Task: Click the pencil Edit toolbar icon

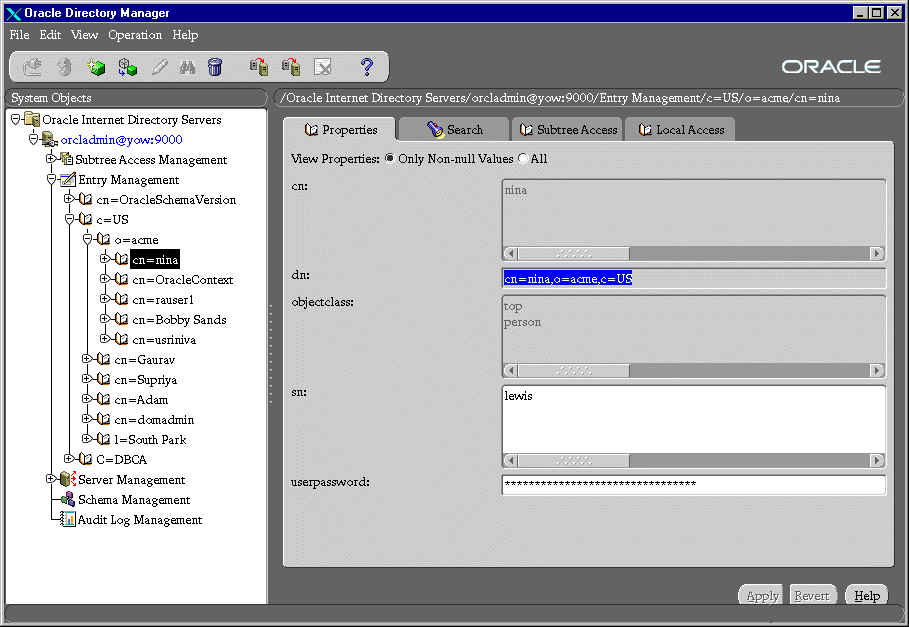Action: pos(158,67)
